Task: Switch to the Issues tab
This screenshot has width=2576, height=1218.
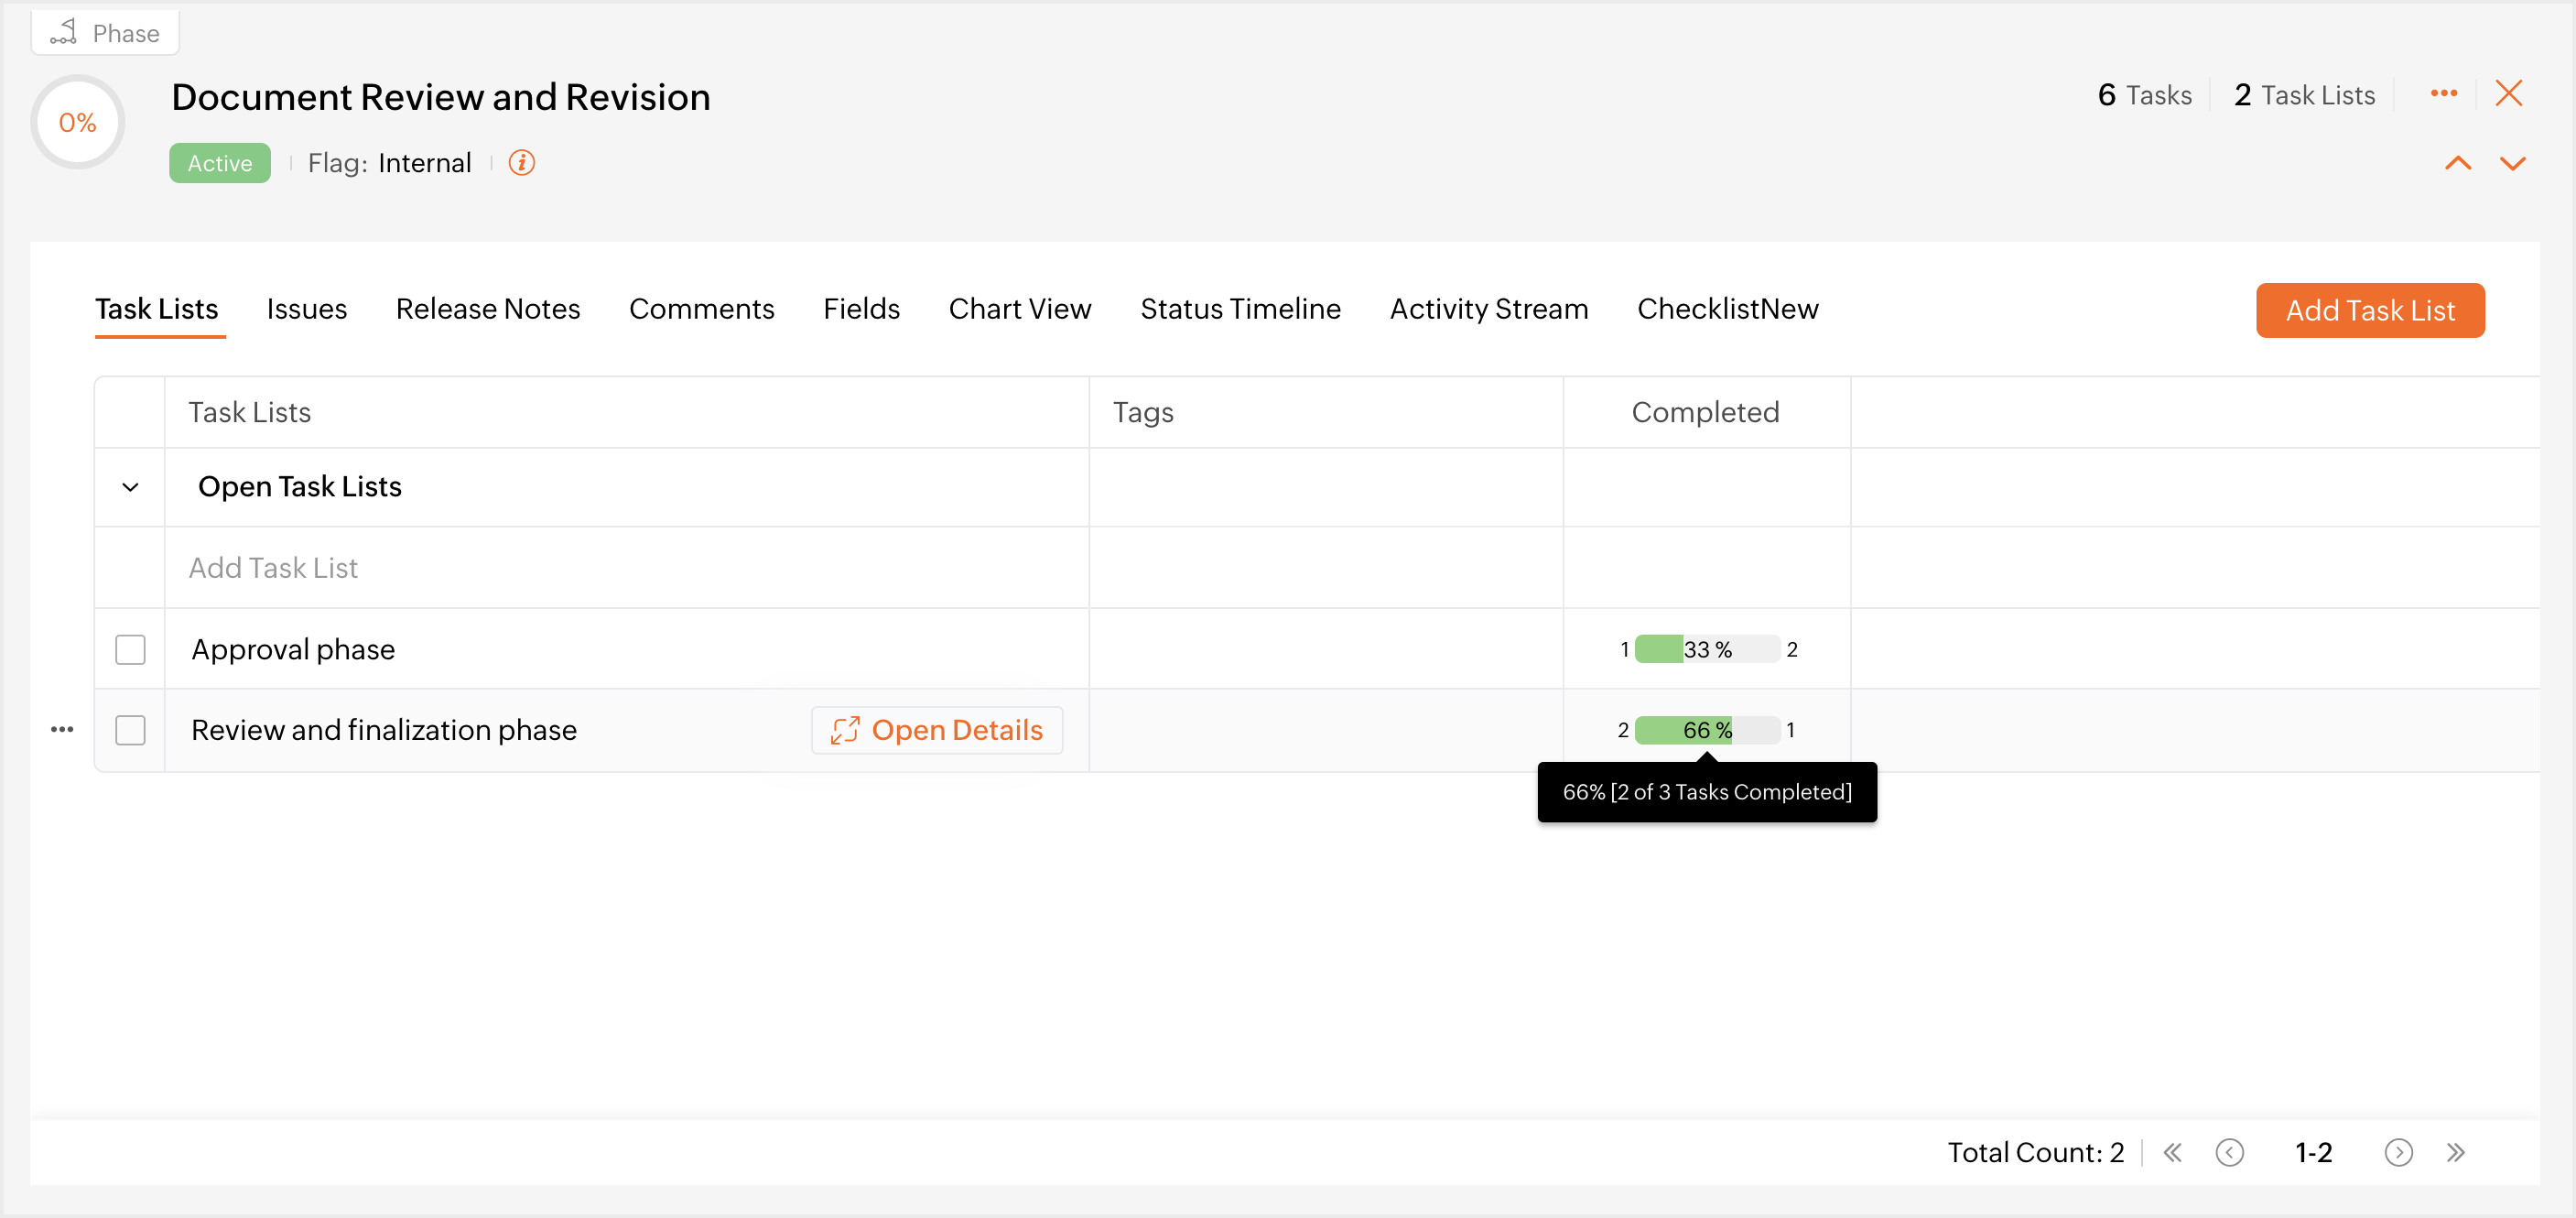Action: pyautogui.click(x=306, y=309)
